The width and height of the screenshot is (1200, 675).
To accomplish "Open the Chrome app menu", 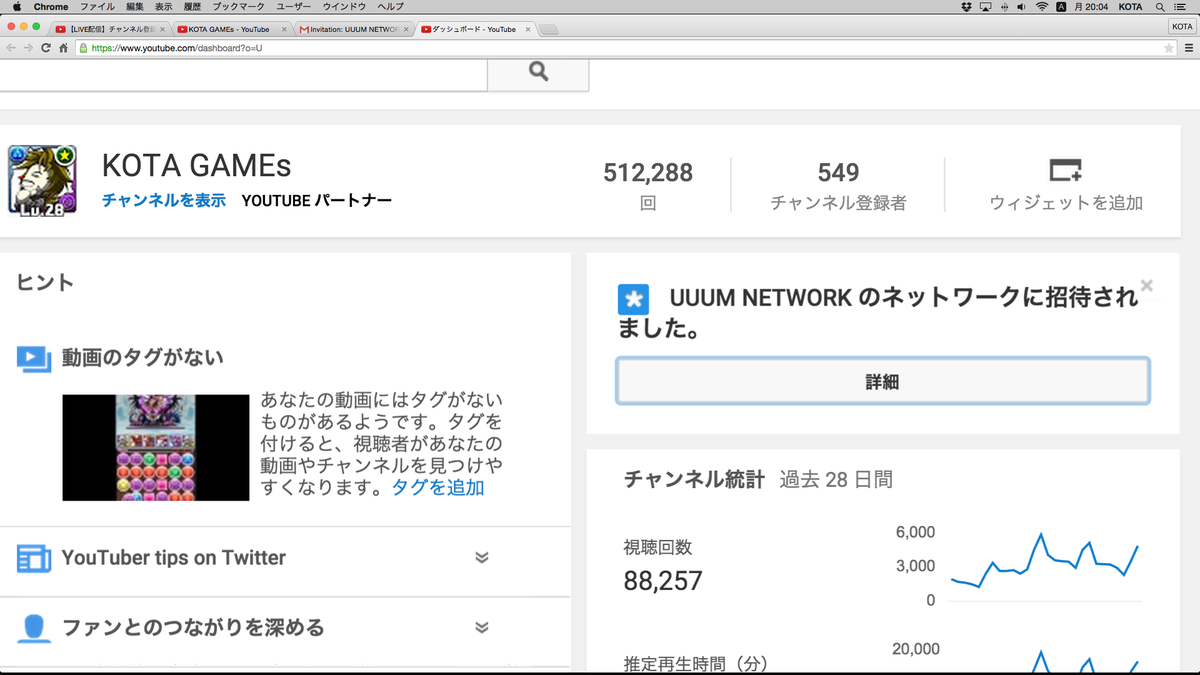I will coord(51,7).
